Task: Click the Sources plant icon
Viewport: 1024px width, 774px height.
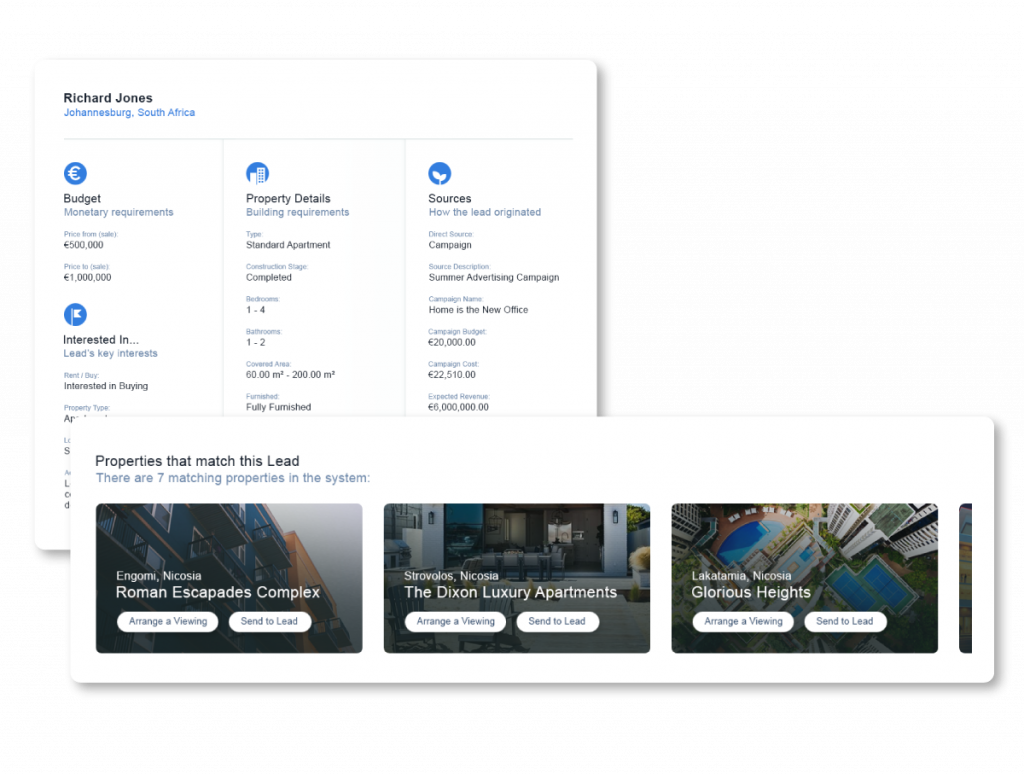Action: pyautogui.click(x=440, y=173)
